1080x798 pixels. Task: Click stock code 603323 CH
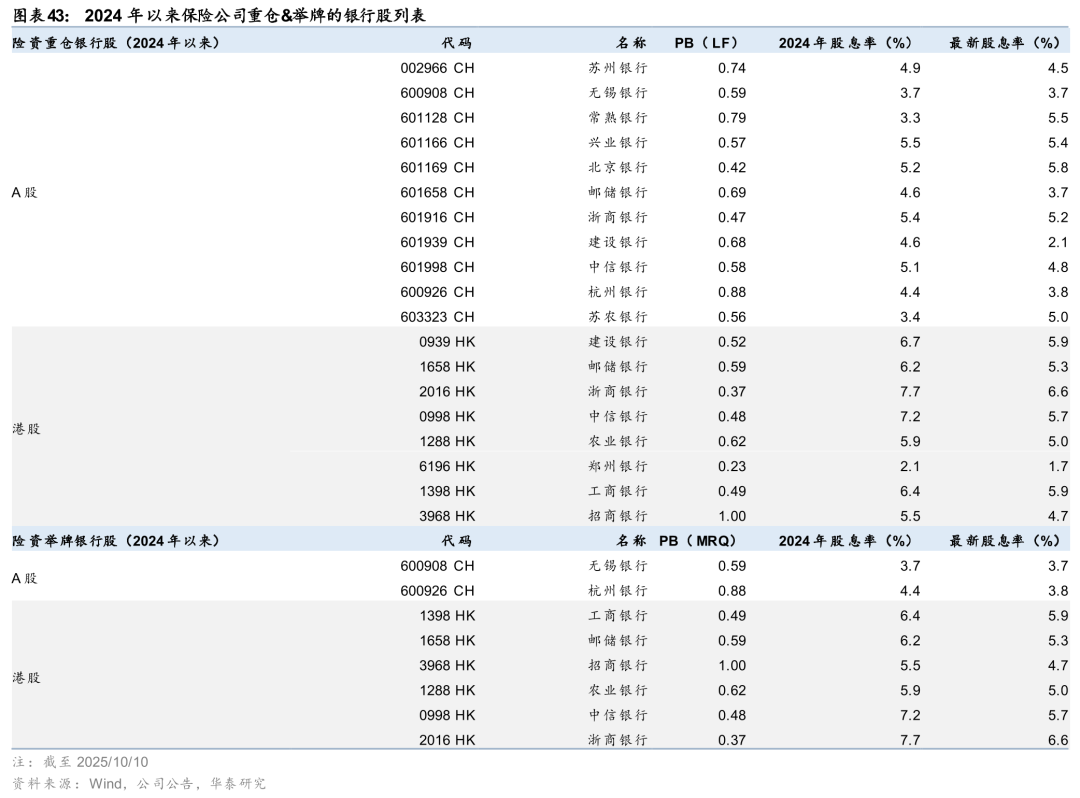tap(437, 317)
